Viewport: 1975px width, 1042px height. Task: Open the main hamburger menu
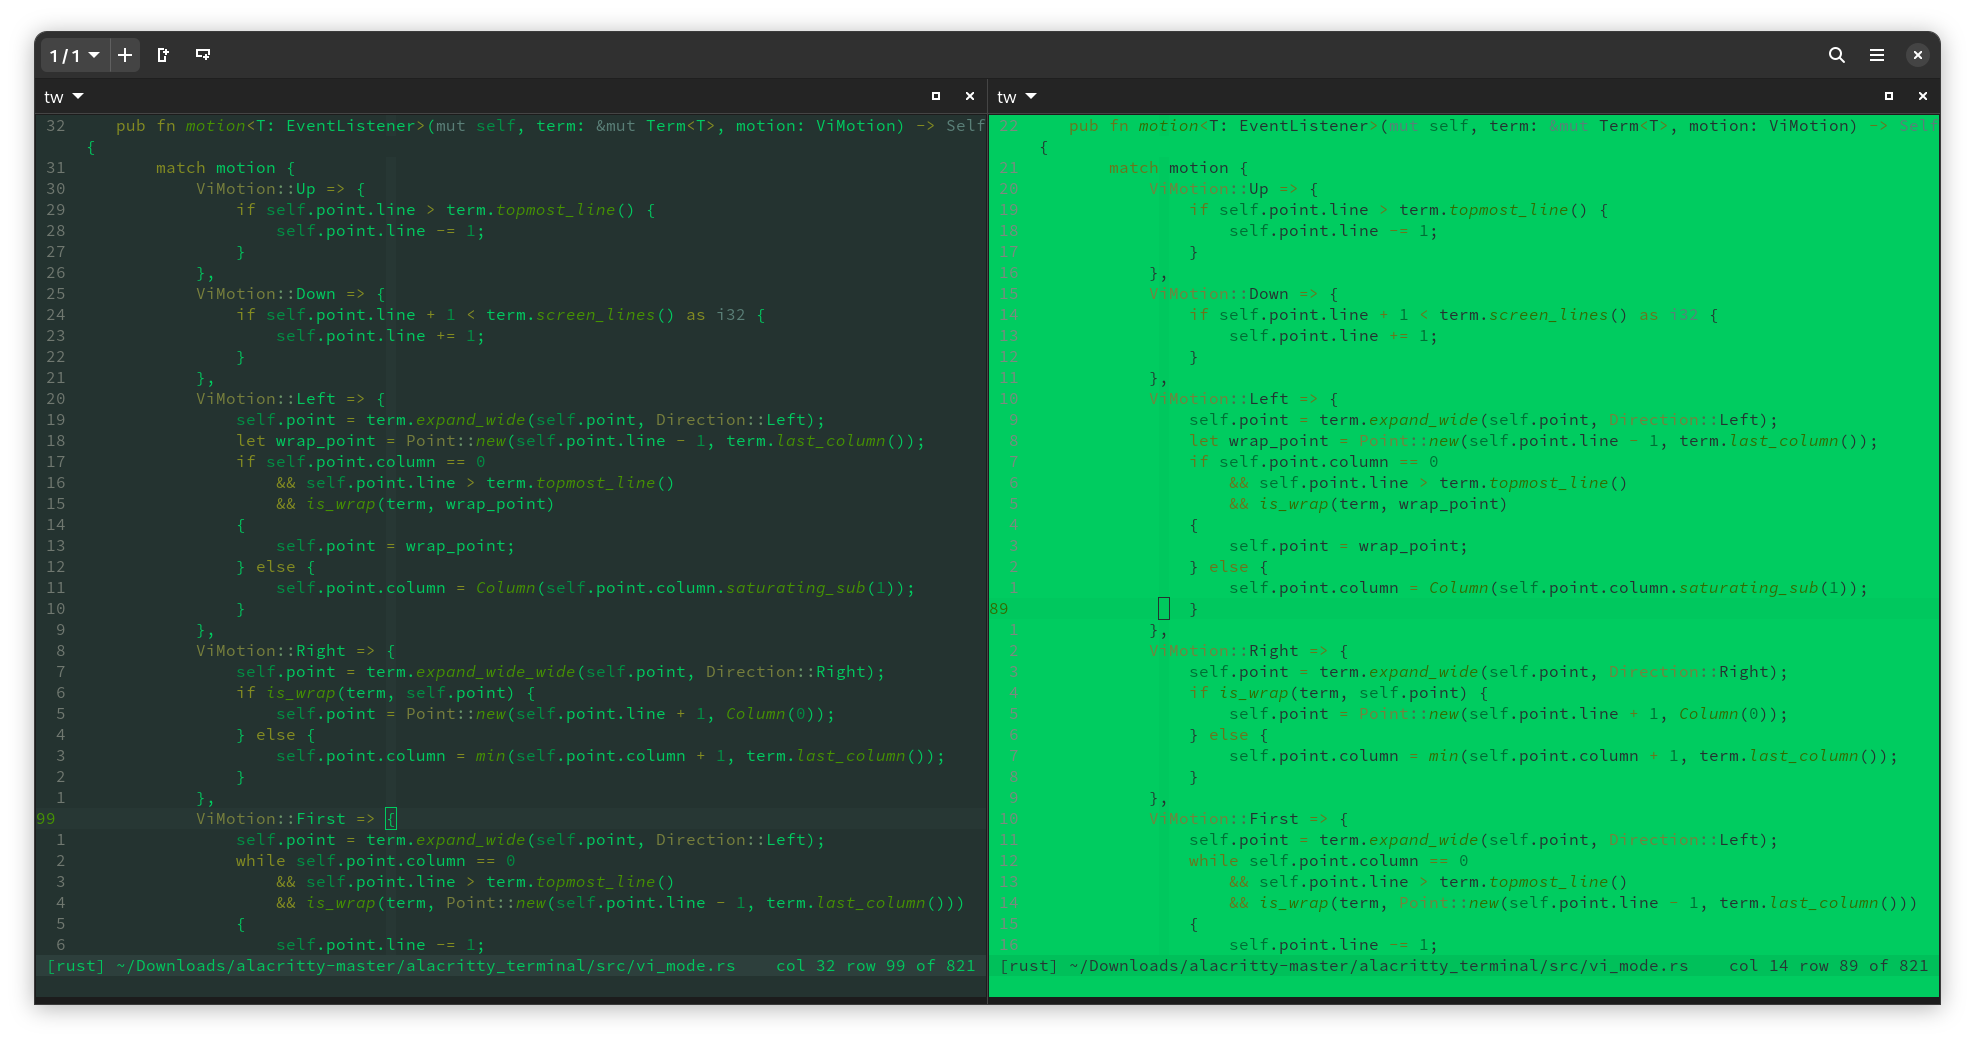click(1877, 55)
